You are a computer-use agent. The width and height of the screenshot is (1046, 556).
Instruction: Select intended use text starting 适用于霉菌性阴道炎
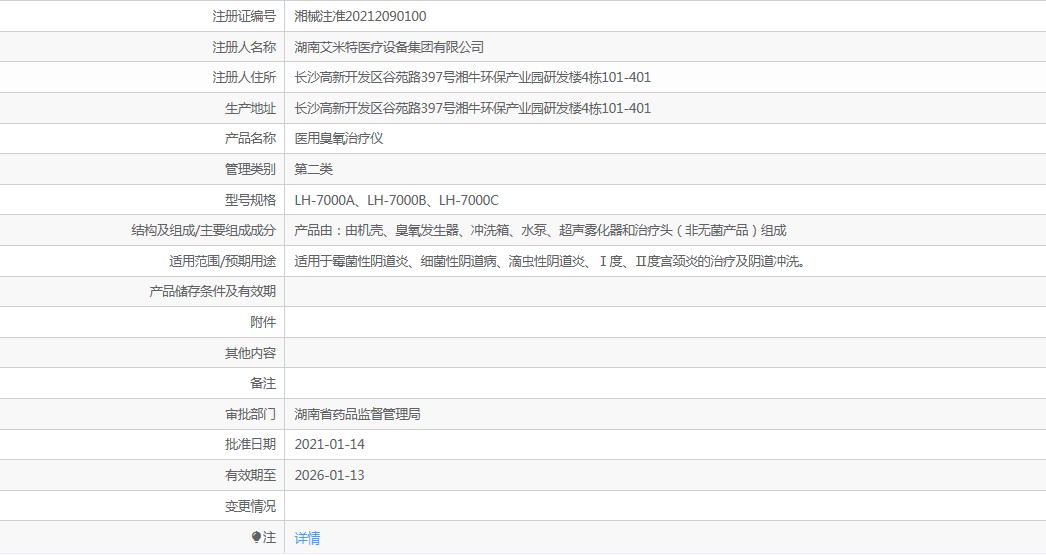point(551,261)
